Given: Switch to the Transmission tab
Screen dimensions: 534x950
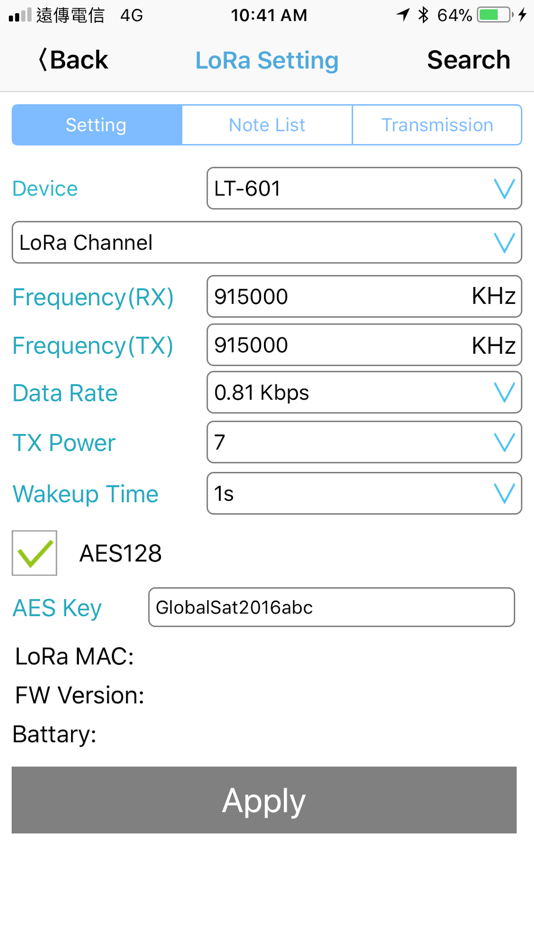Looking at the screenshot, I should coord(437,125).
